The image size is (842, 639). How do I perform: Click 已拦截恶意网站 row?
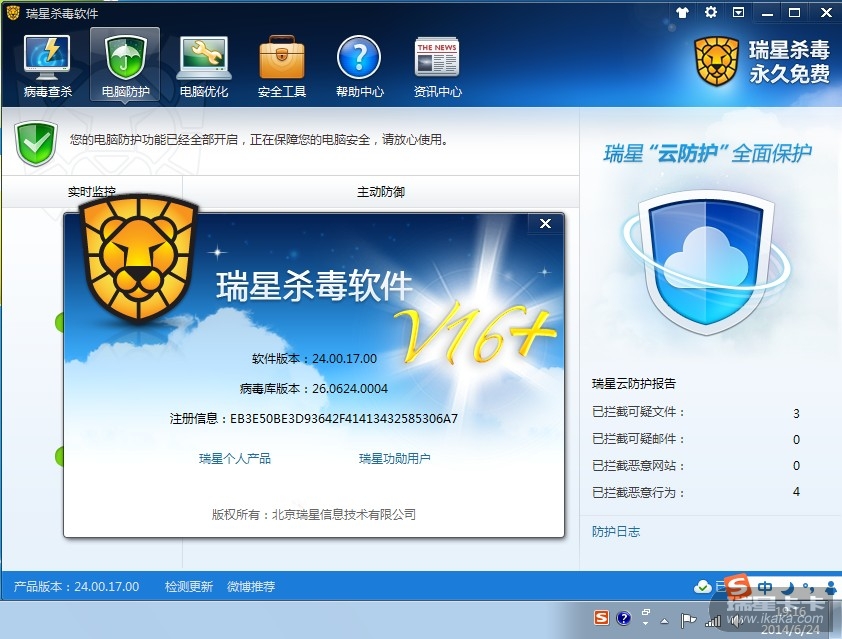696,466
